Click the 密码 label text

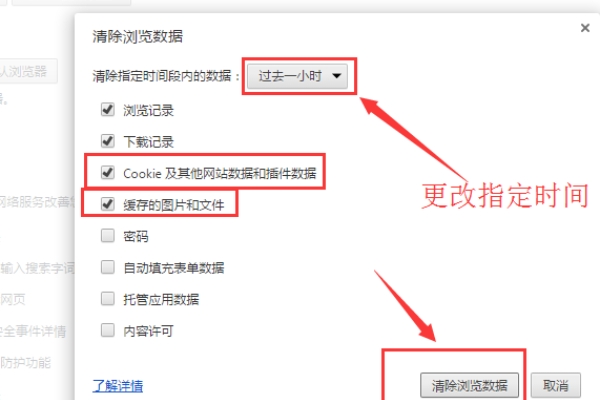[136, 236]
